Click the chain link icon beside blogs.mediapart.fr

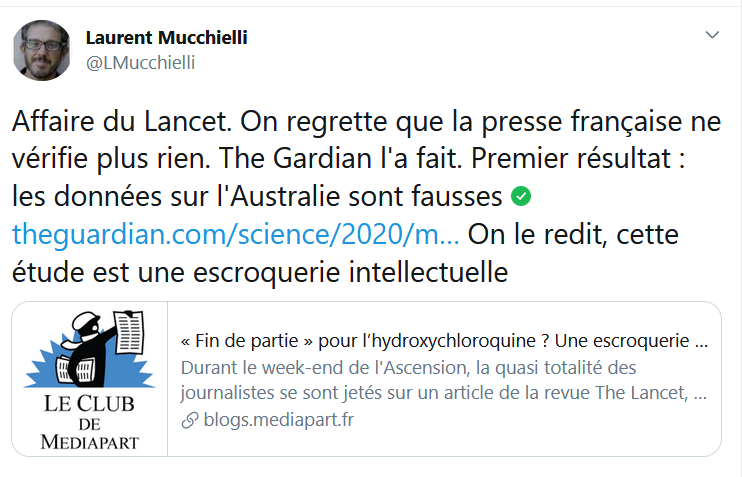click(x=190, y=420)
